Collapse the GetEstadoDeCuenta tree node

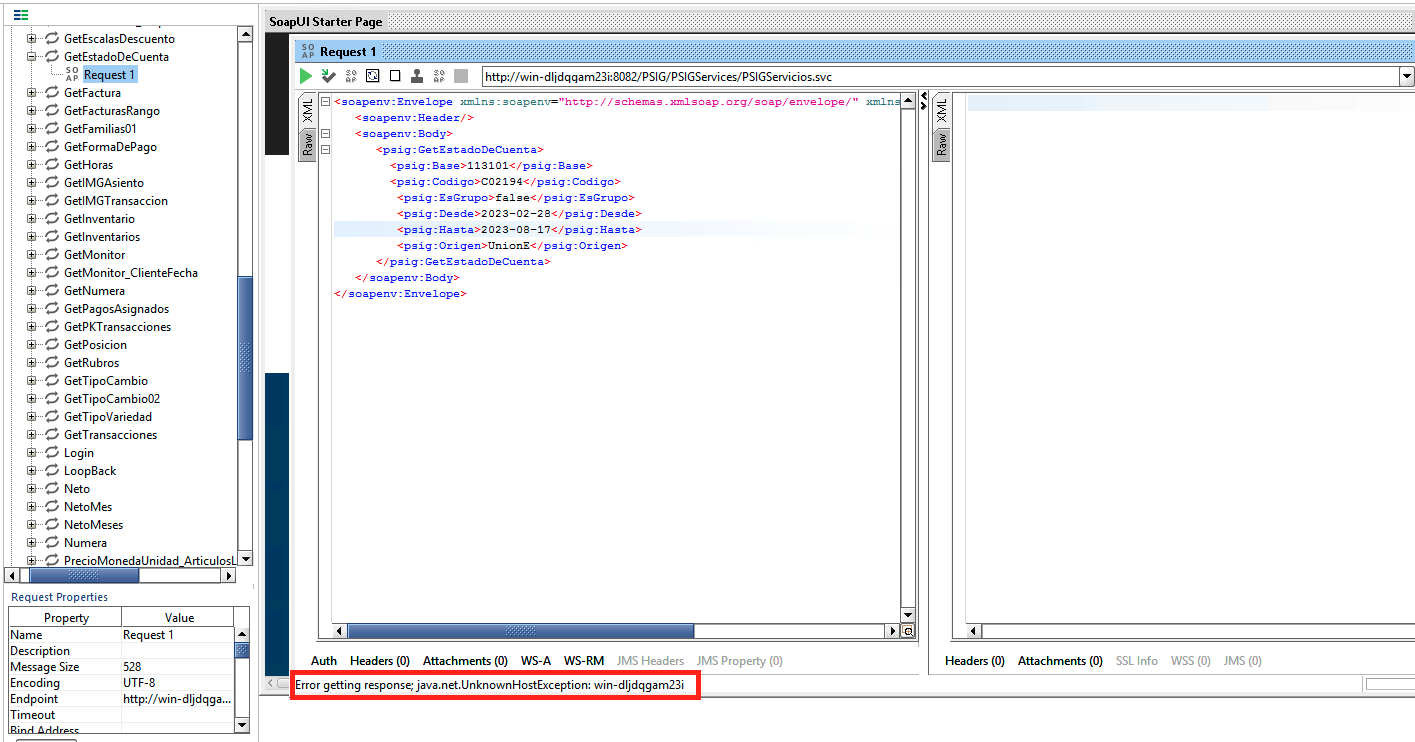(x=31, y=57)
